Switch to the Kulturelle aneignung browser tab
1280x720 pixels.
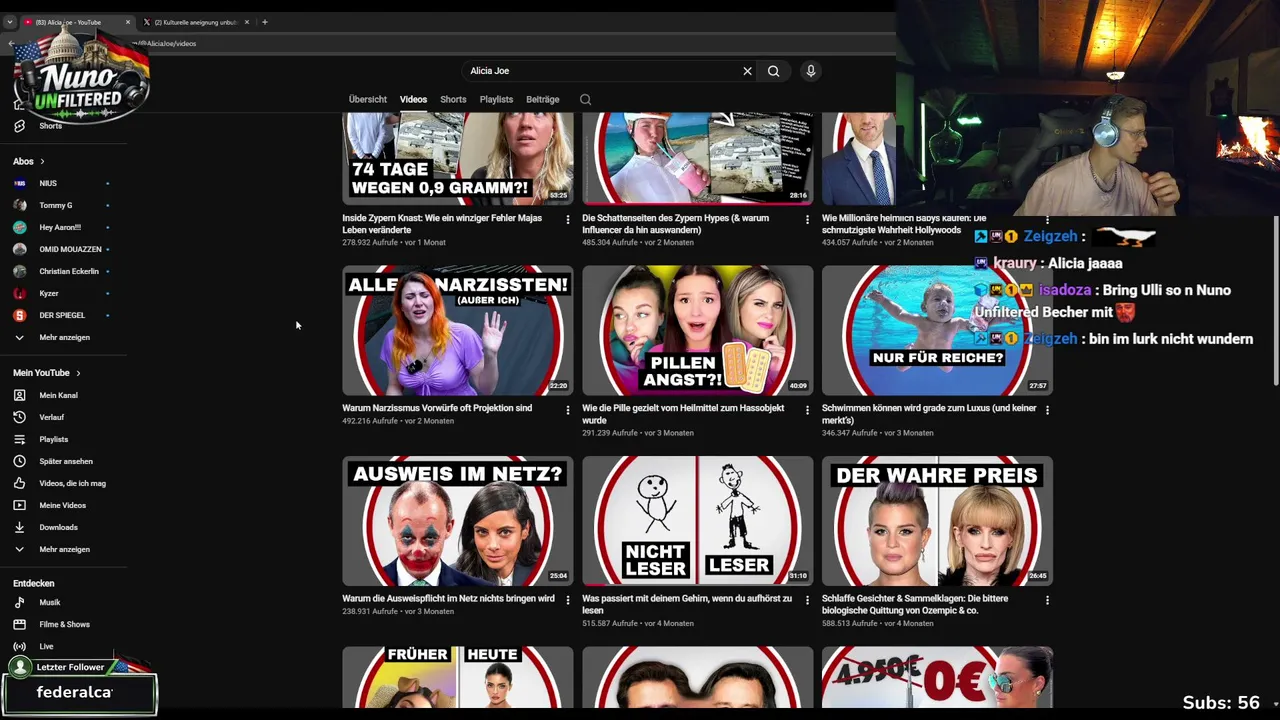pos(195,22)
